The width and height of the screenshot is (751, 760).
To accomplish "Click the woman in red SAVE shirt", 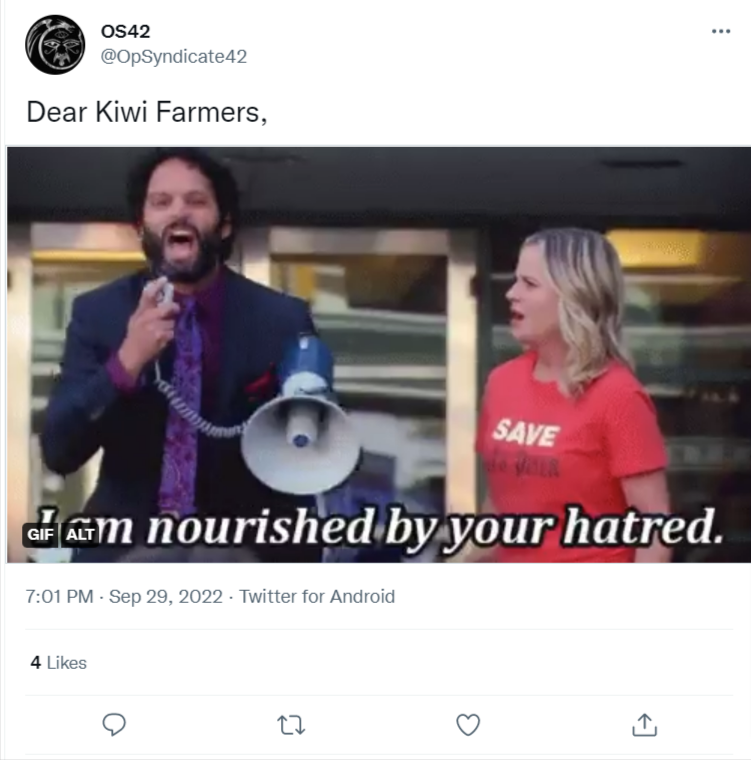I will point(574,395).
